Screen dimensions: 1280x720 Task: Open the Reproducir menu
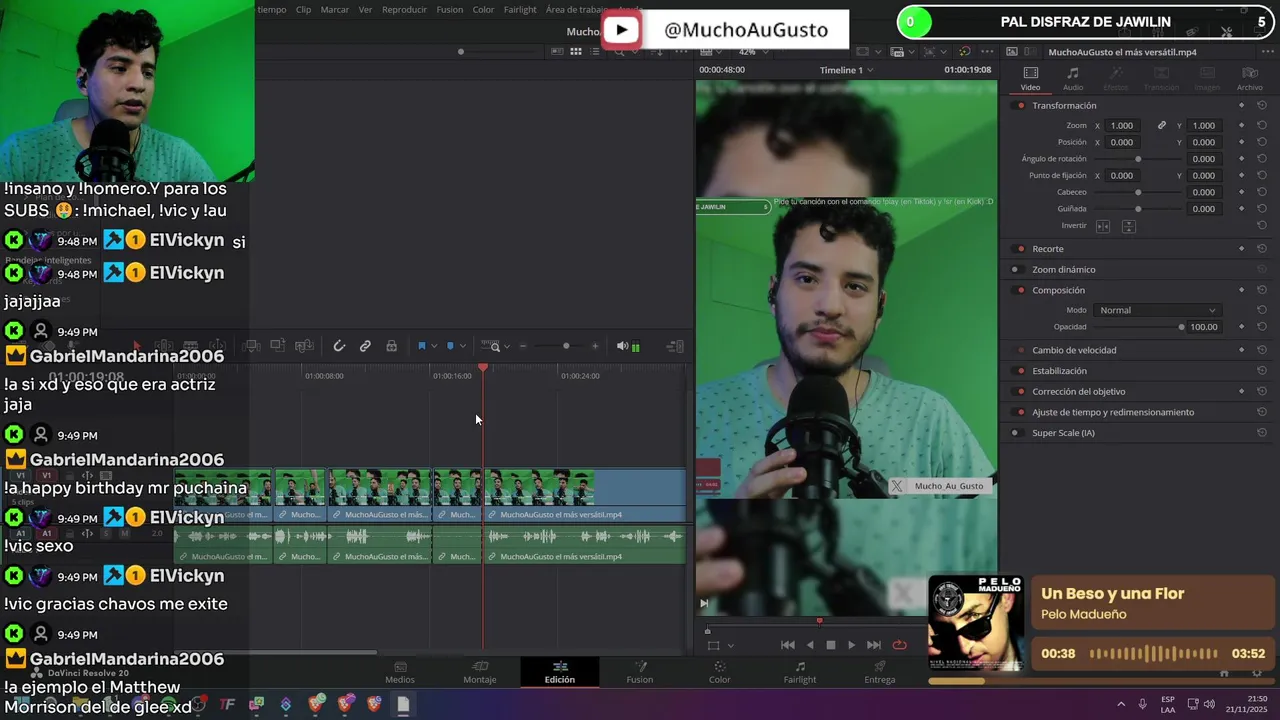click(x=405, y=9)
